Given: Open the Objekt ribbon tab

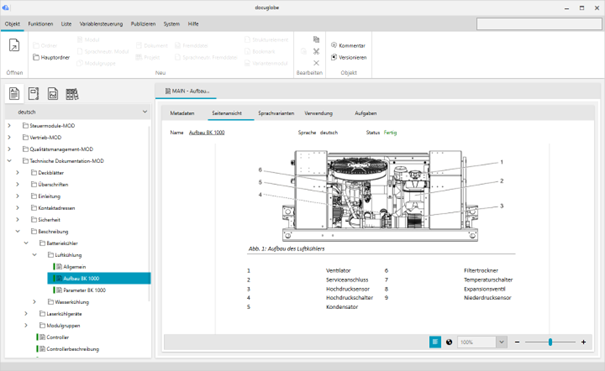Looking at the screenshot, I should tap(12, 24).
